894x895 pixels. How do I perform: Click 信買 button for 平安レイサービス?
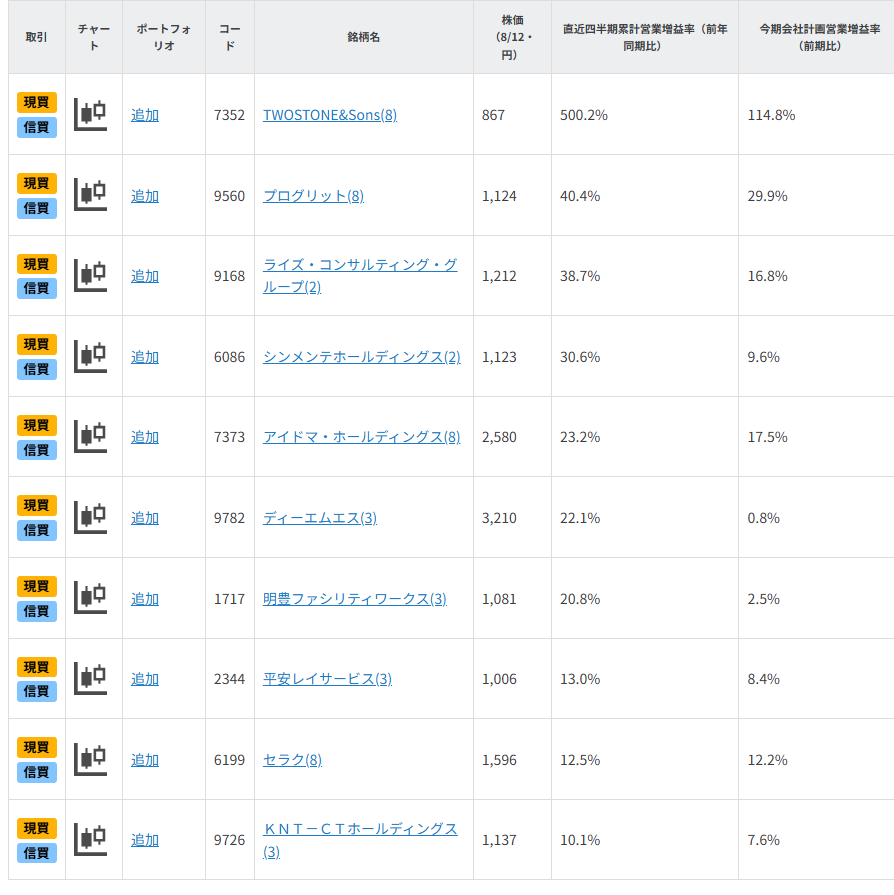[x=37, y=691]
